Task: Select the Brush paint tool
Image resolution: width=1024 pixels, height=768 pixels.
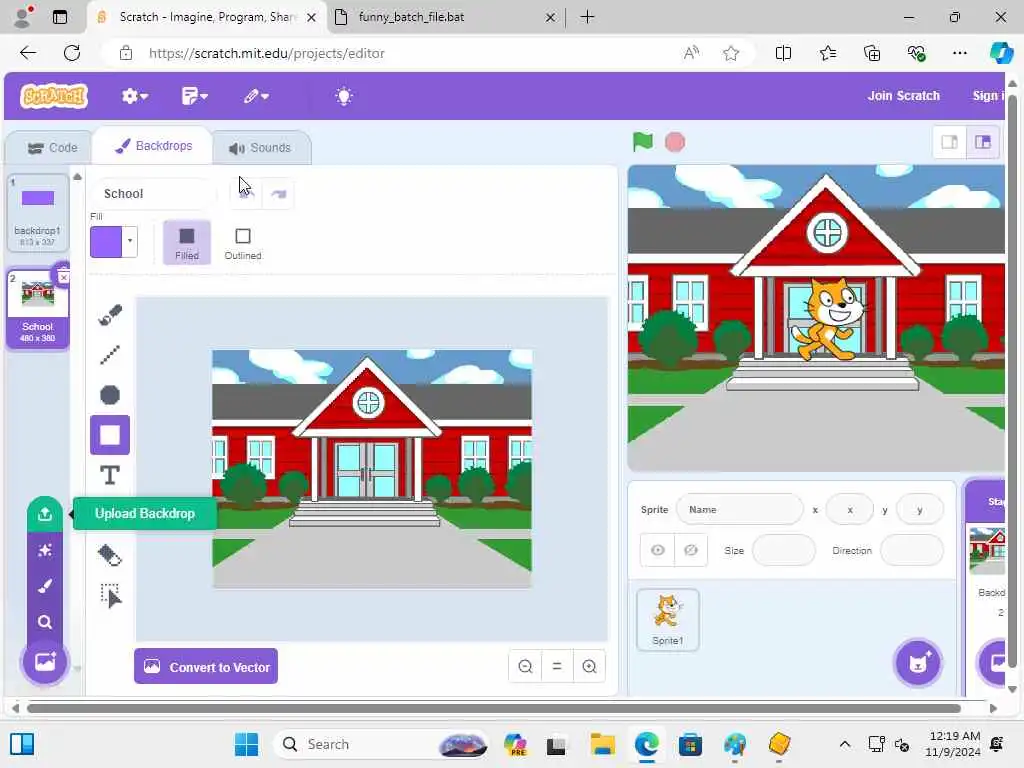Action: [110, 315]
